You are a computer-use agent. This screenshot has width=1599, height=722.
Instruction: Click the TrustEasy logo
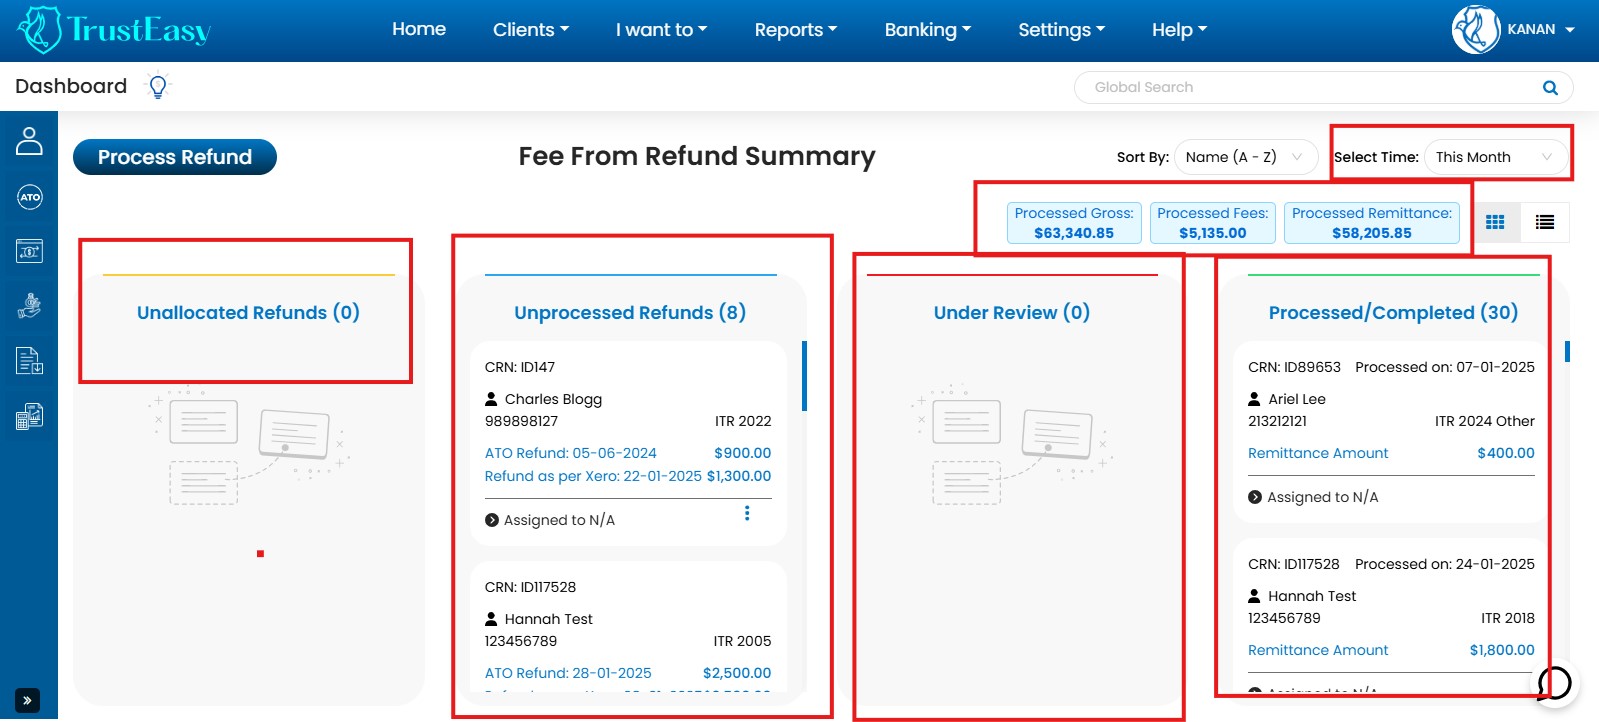point(114,30)
